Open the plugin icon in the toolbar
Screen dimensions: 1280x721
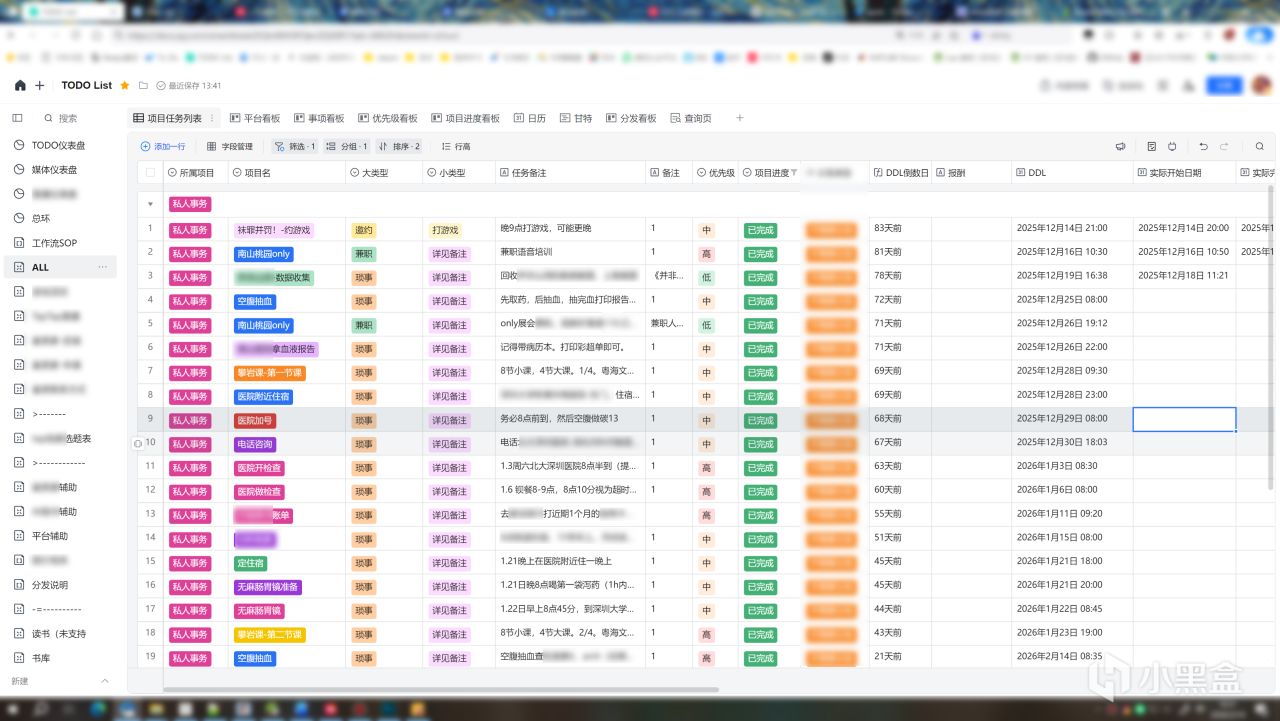point(1172,146)
